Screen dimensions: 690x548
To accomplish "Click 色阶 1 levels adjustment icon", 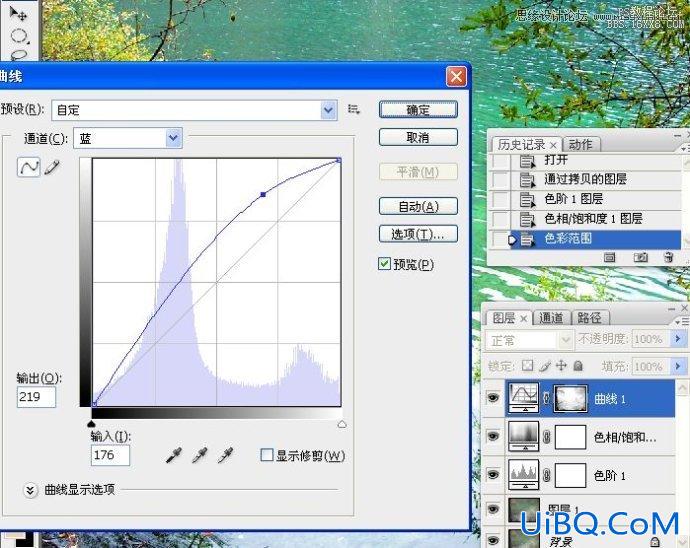I will [x=523, y=475].
